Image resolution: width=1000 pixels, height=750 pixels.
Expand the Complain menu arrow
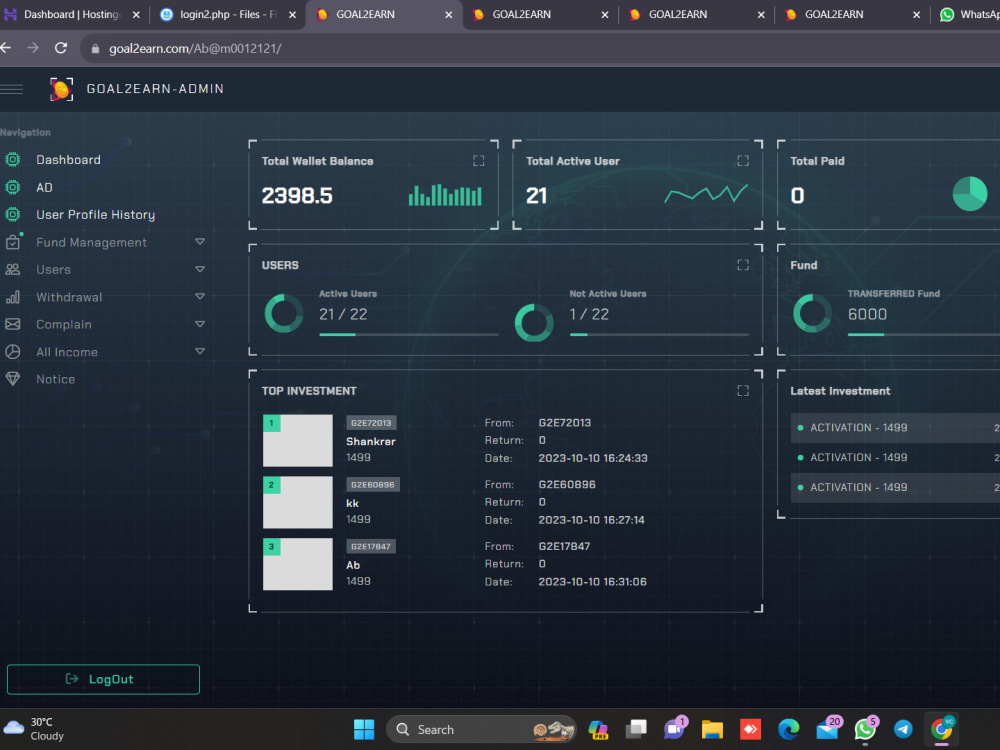click(x=200, y=324)
